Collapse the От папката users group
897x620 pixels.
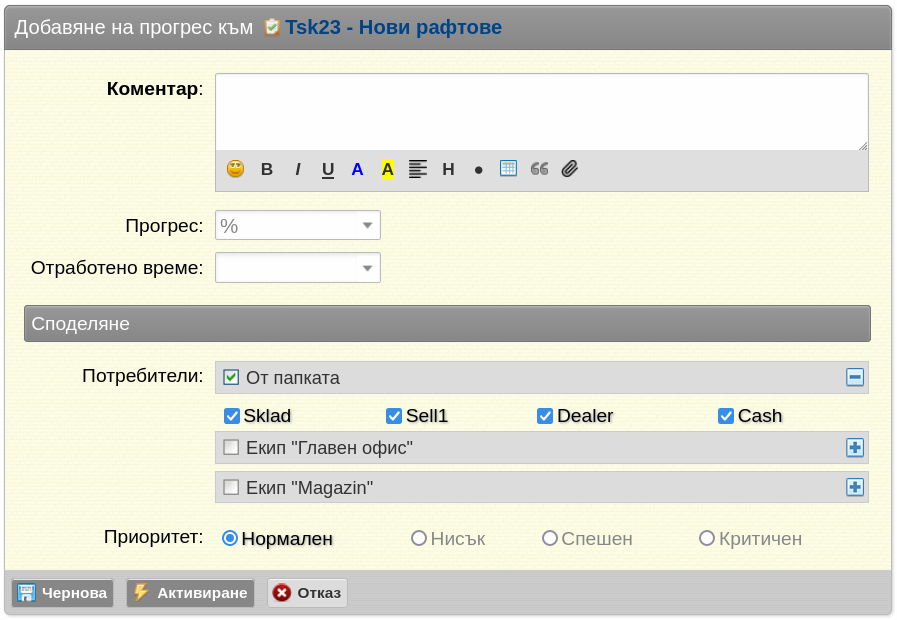coord(855,377)
